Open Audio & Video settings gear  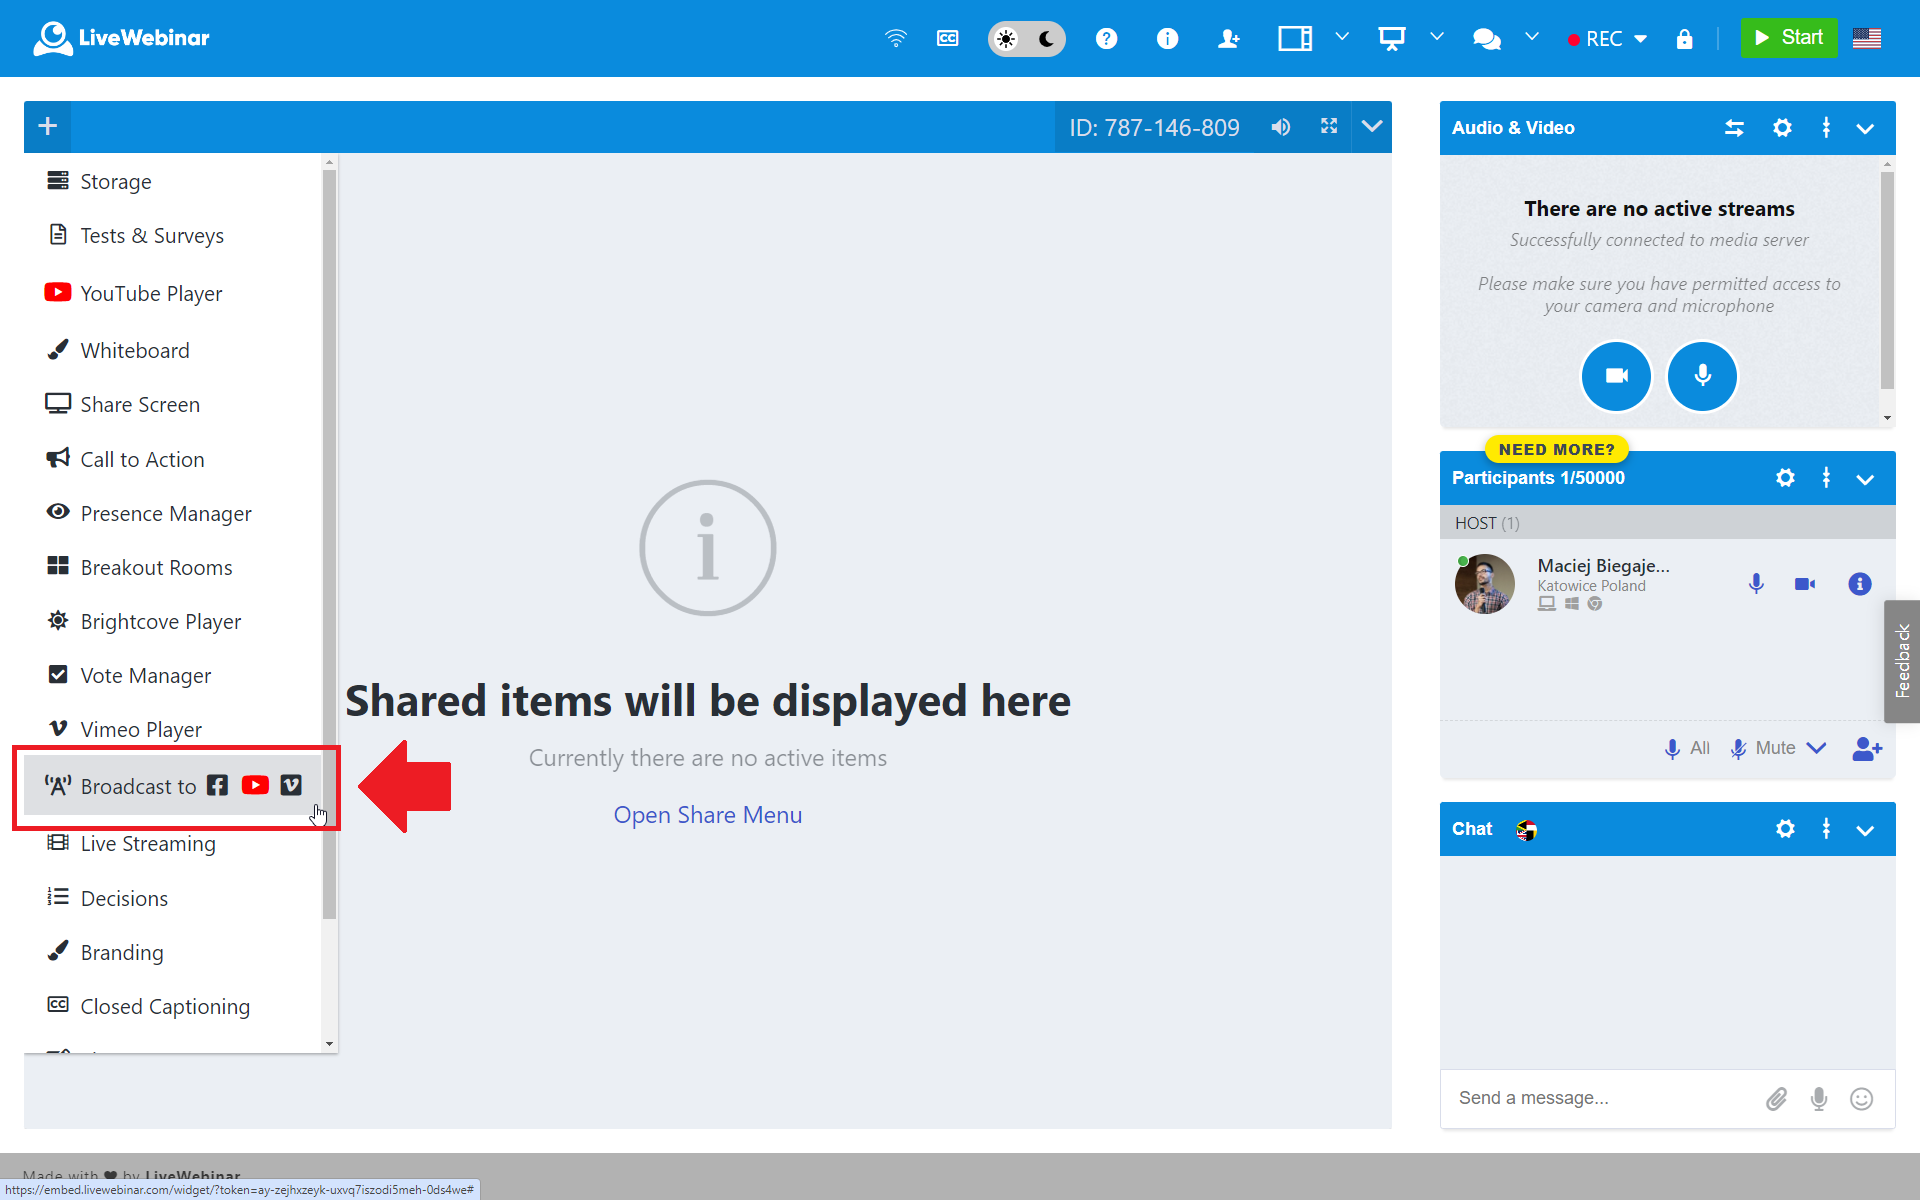pyautogui.click(x=1782, y=128)
